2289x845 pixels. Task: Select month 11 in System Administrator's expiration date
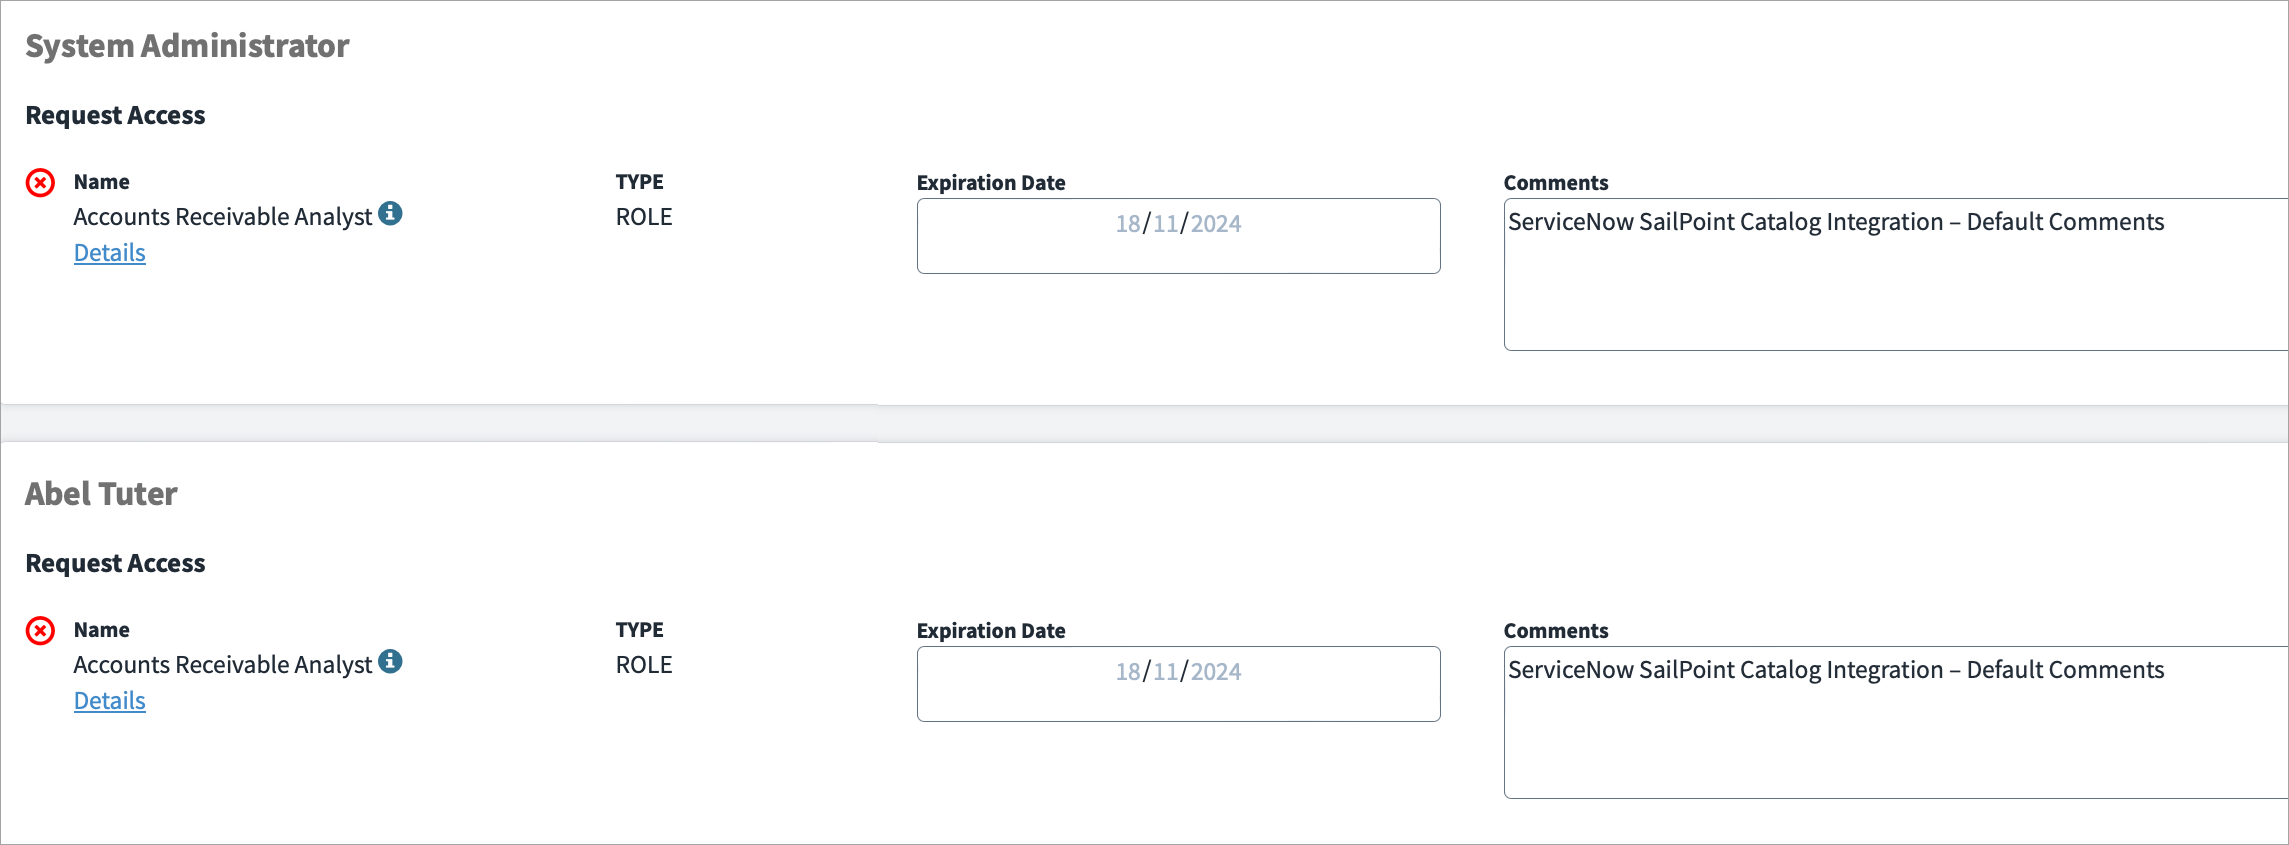(1165, 224)
